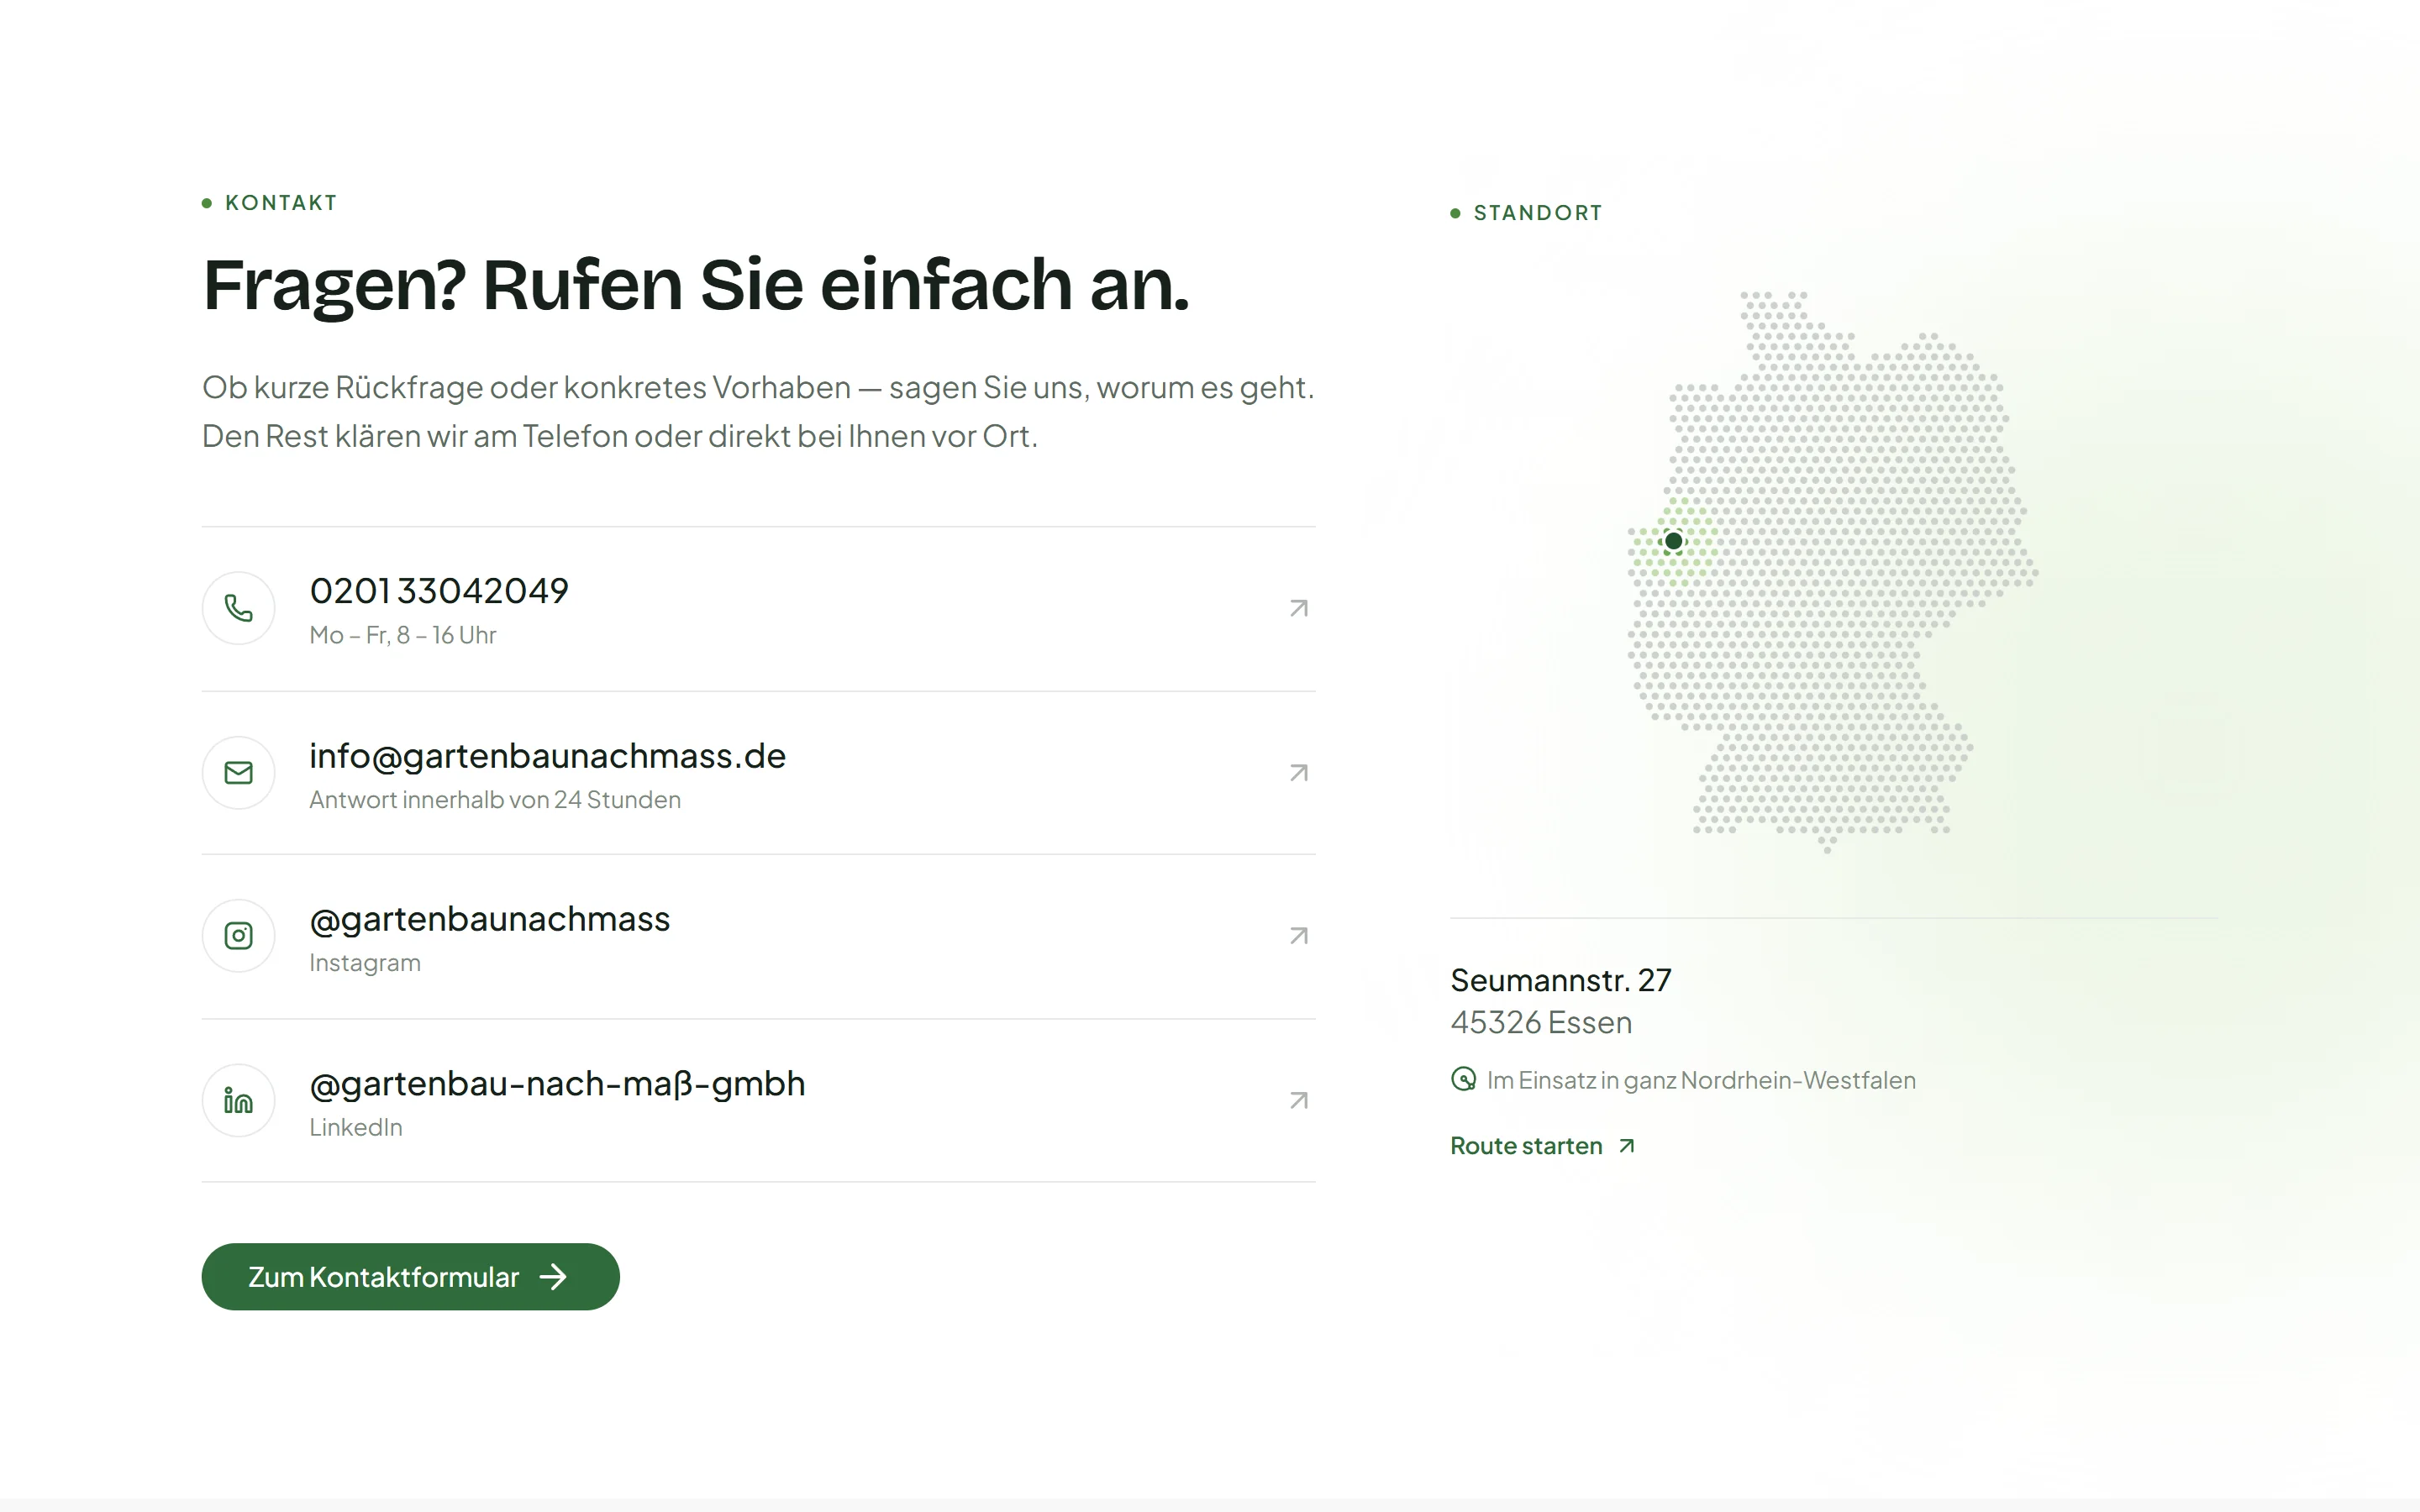Click the arrow at the phone row end

point(1298,608)
